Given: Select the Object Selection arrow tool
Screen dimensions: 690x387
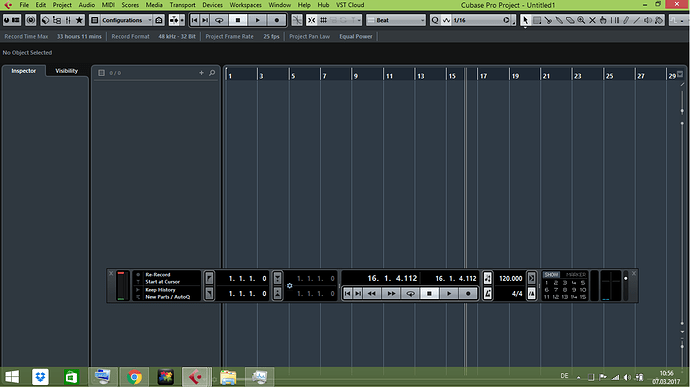Looking at the screenshot, I should coord(525,20).
